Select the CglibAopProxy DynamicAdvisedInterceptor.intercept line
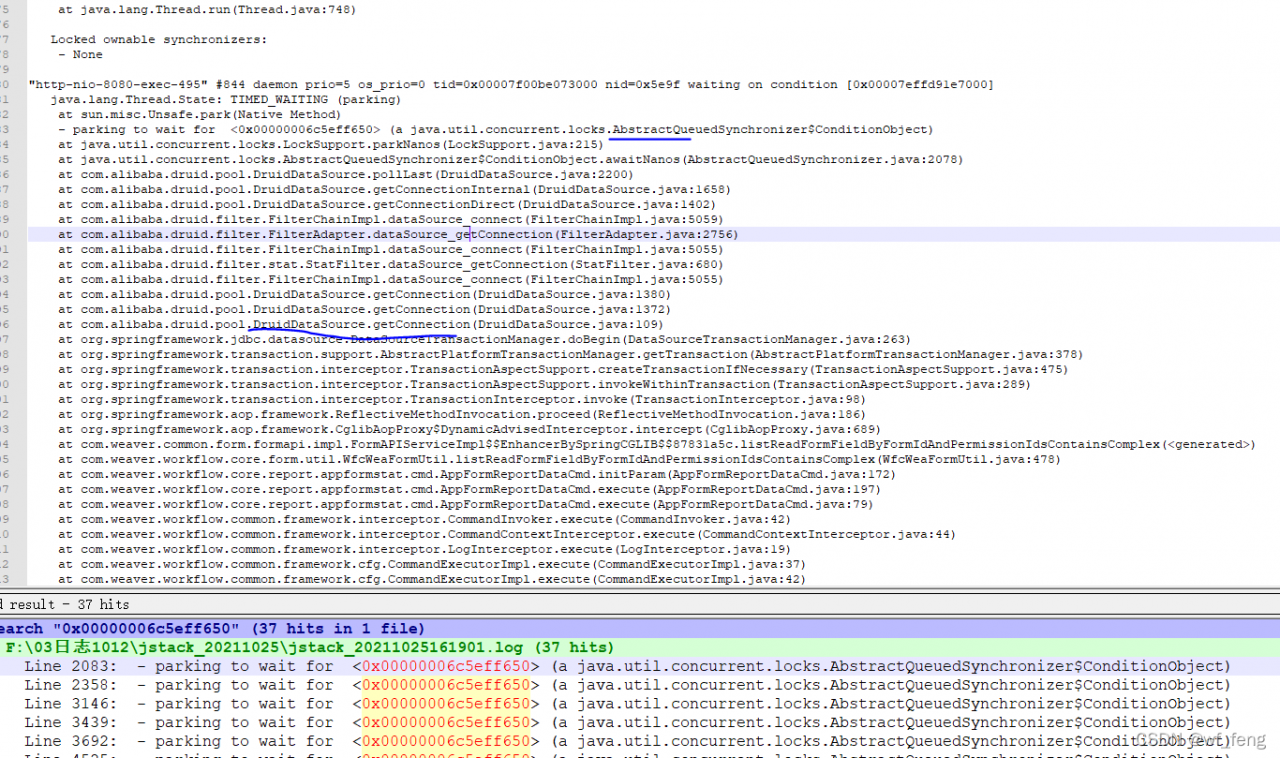1280x758 pixels. (x=469, y=429)
